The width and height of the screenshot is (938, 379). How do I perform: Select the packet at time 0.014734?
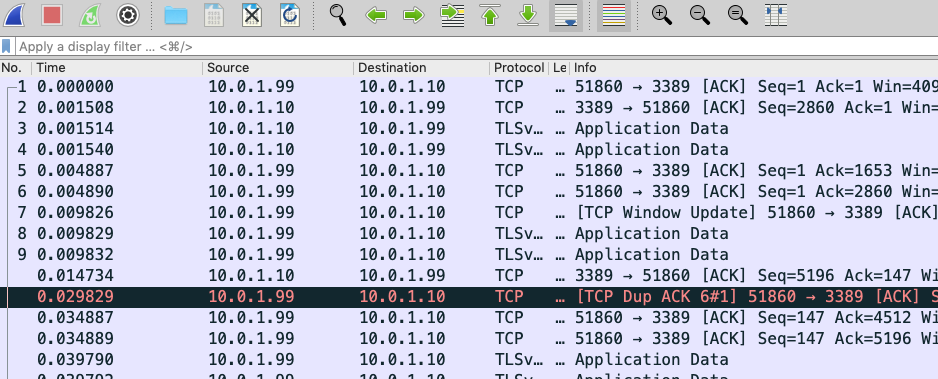(x=469, y=276)
